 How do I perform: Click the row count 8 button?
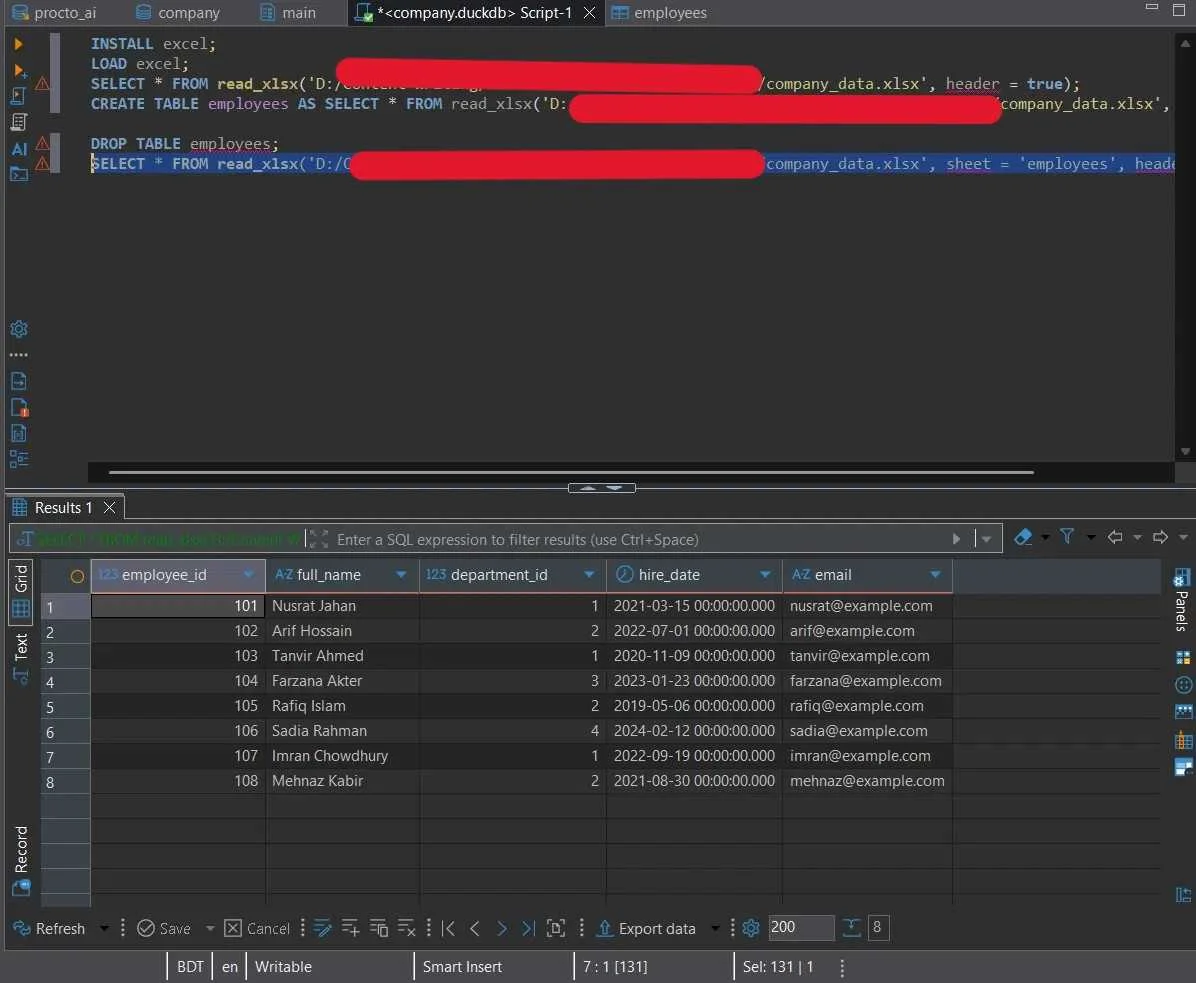point(878,927)
